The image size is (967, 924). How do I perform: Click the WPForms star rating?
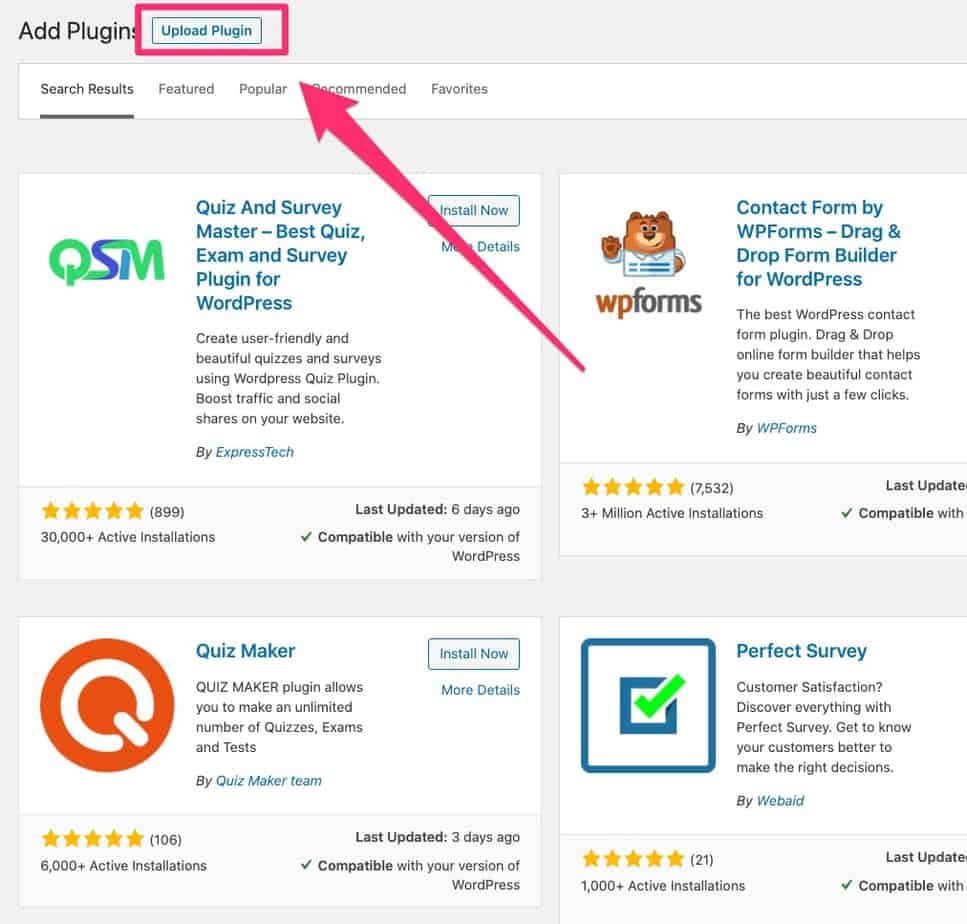633,487
